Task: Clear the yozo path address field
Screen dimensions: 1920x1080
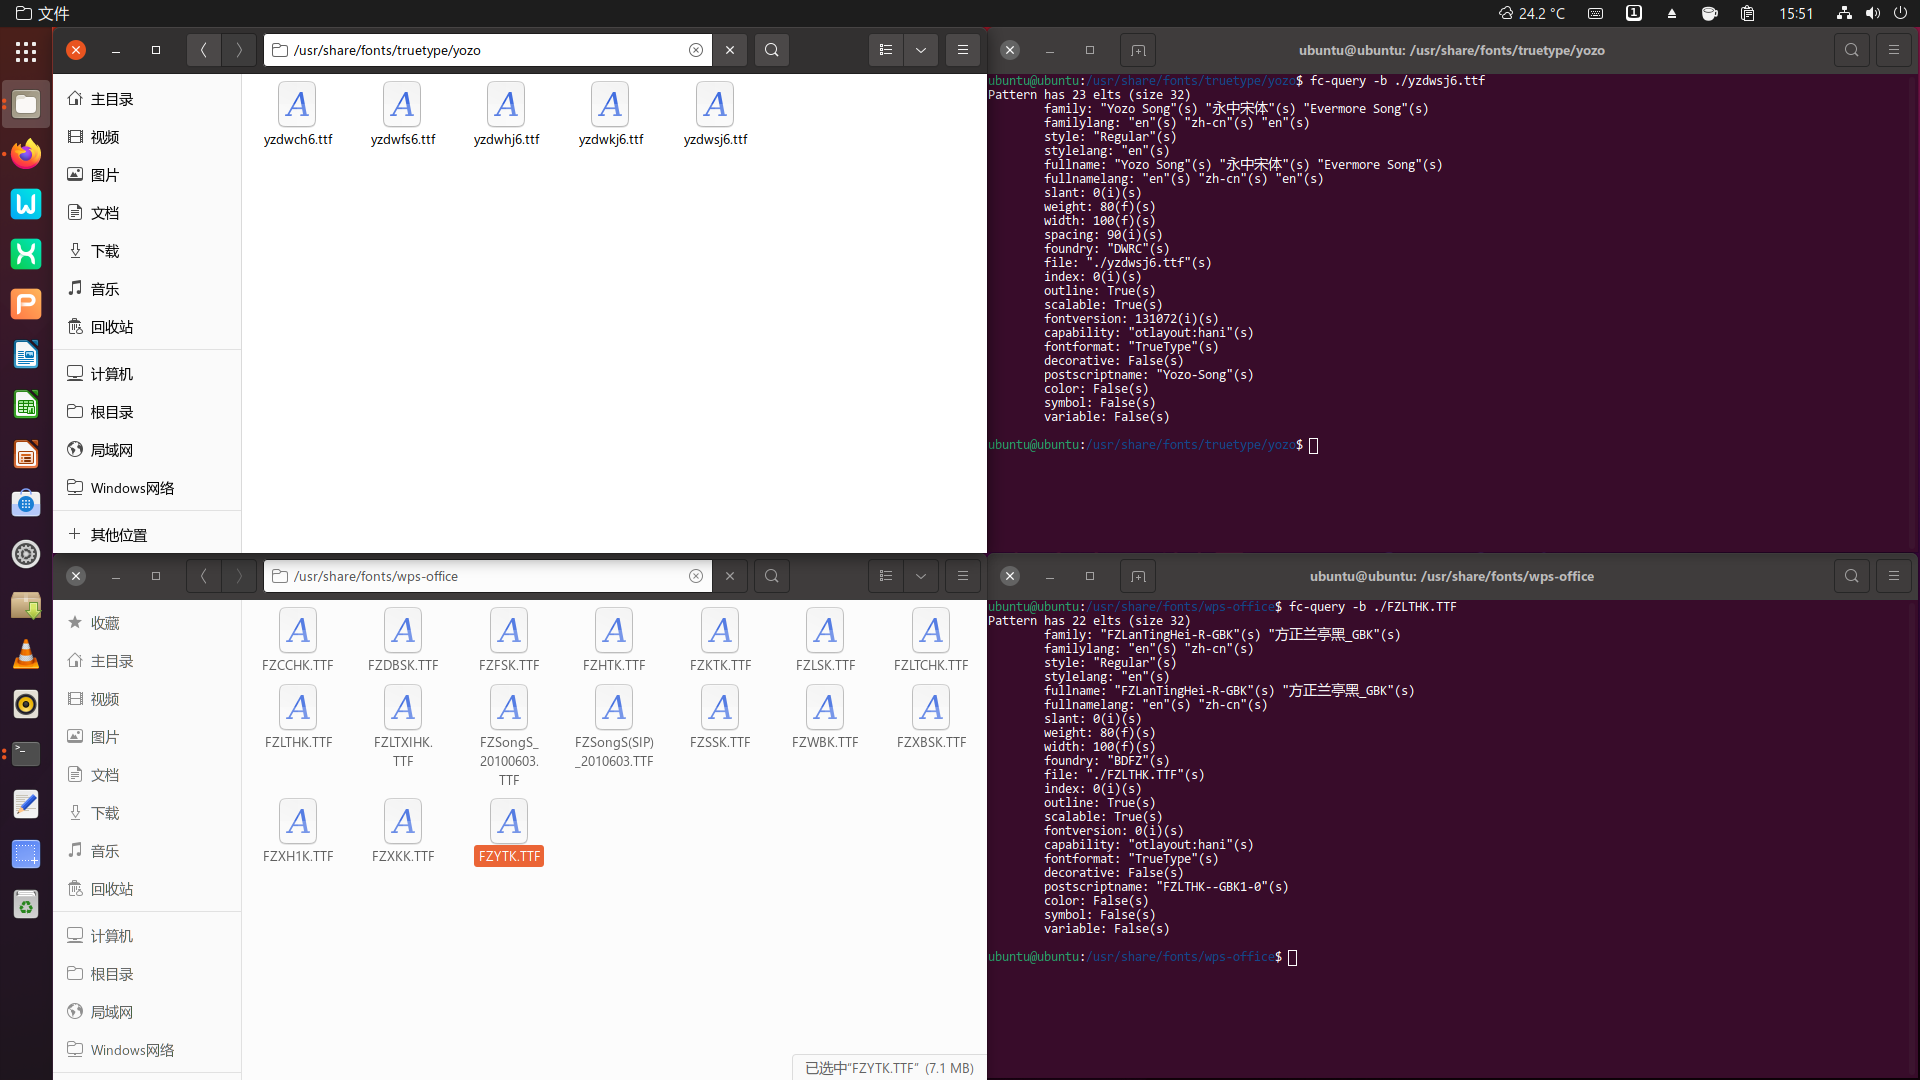Action: [696, 50]
